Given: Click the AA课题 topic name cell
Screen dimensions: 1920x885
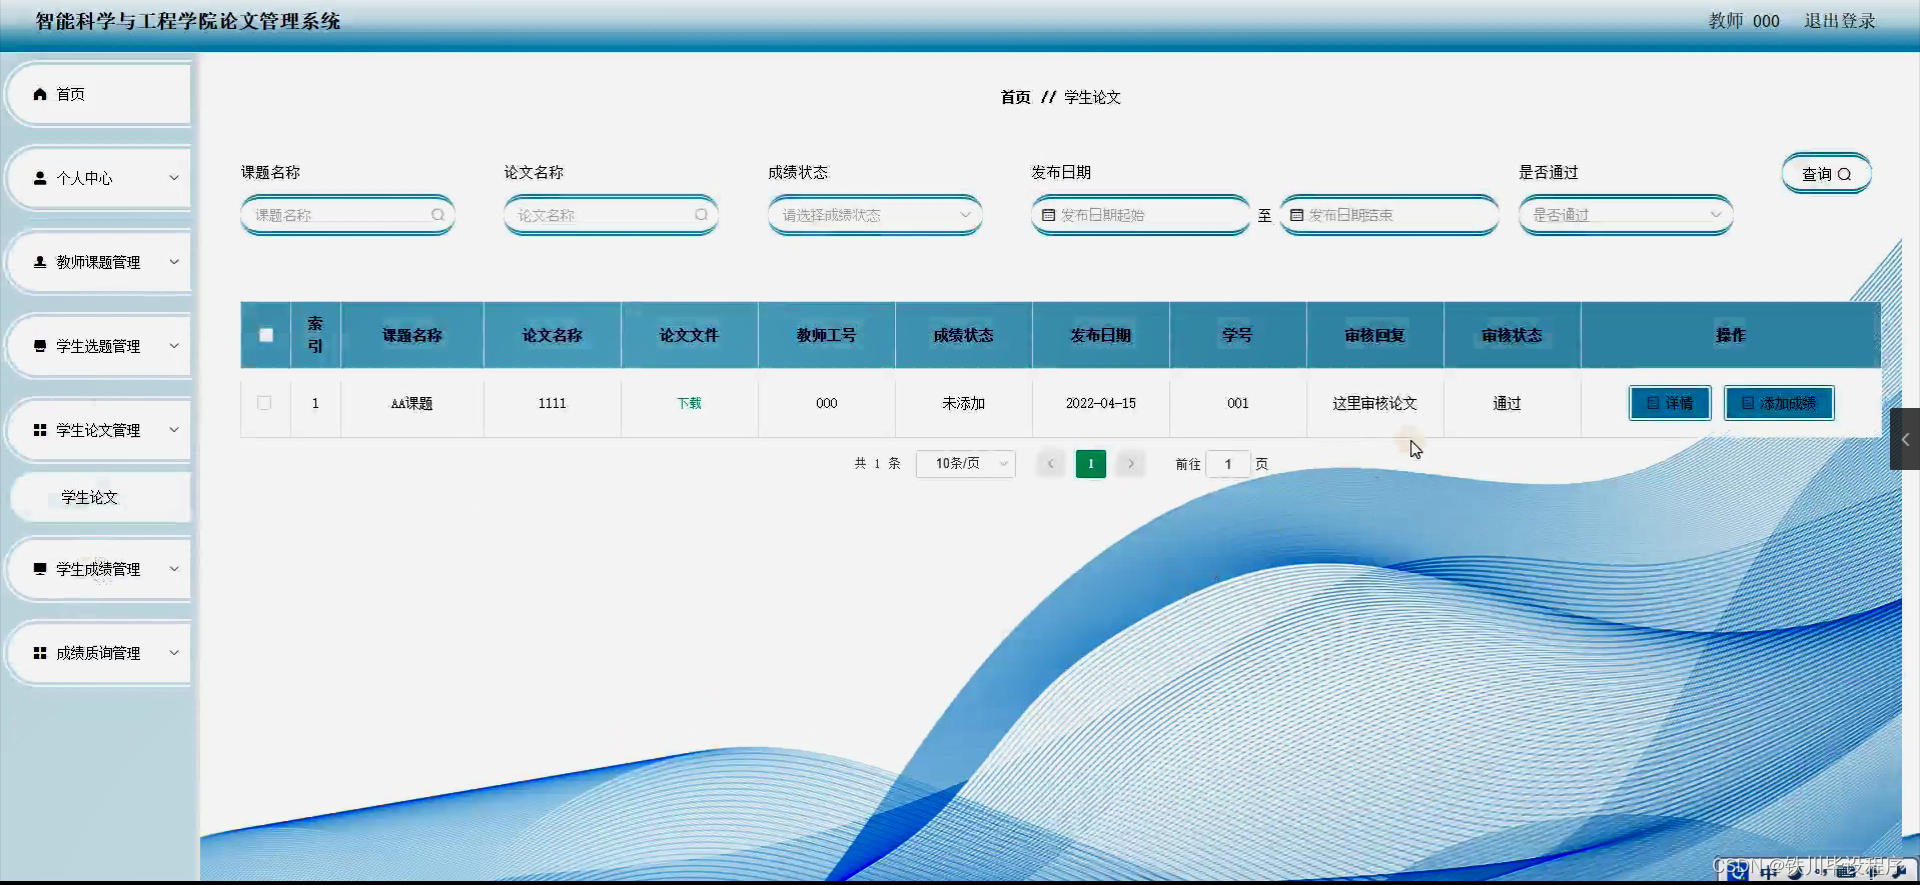Looking at the screenshot, I should point(412,403).
